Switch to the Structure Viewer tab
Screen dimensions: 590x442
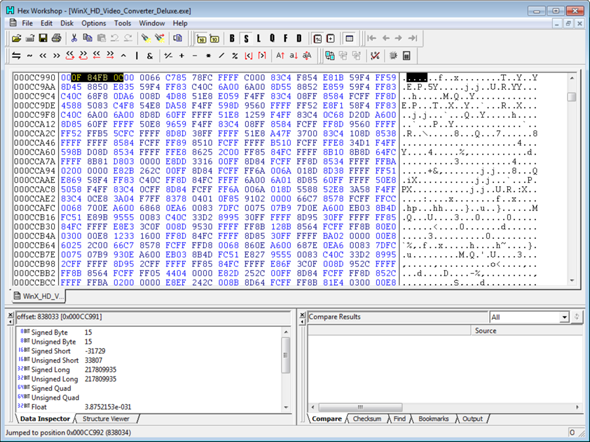click(106, 419)
